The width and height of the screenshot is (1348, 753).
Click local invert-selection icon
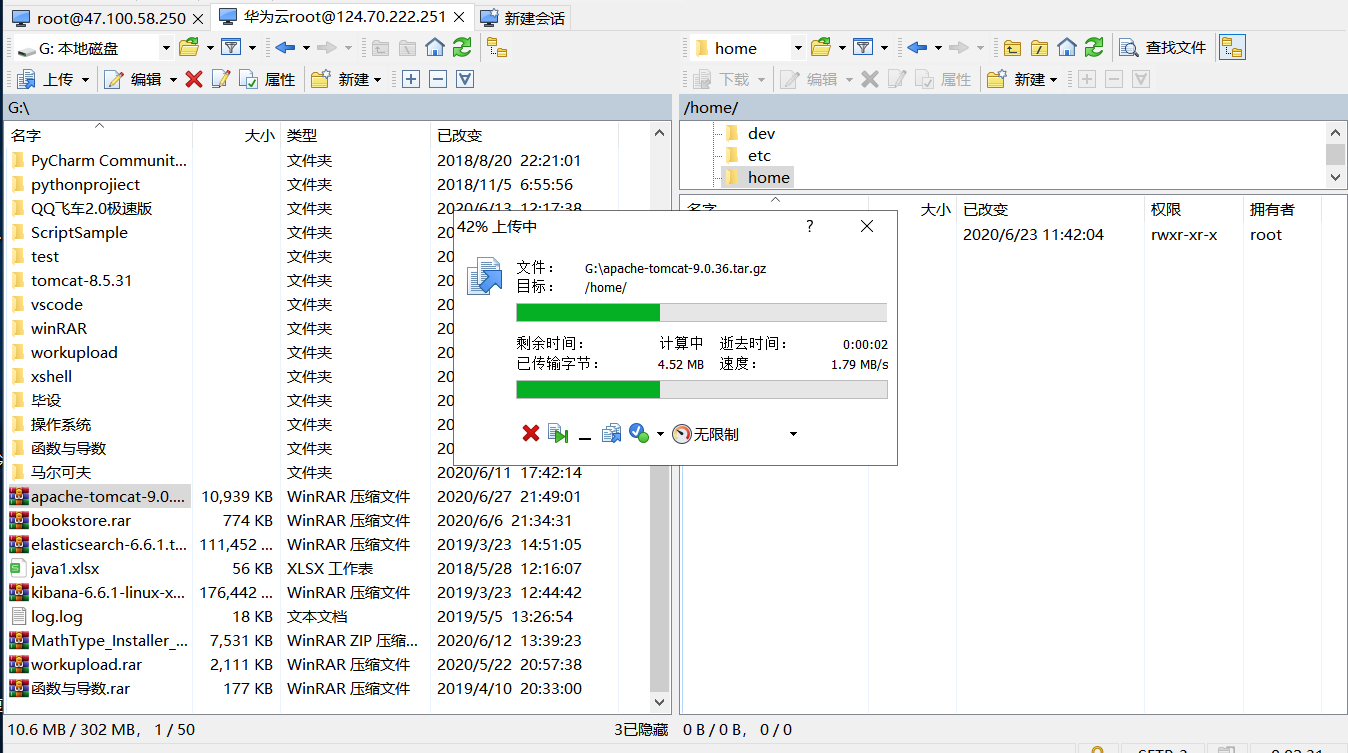coord(464,79)
